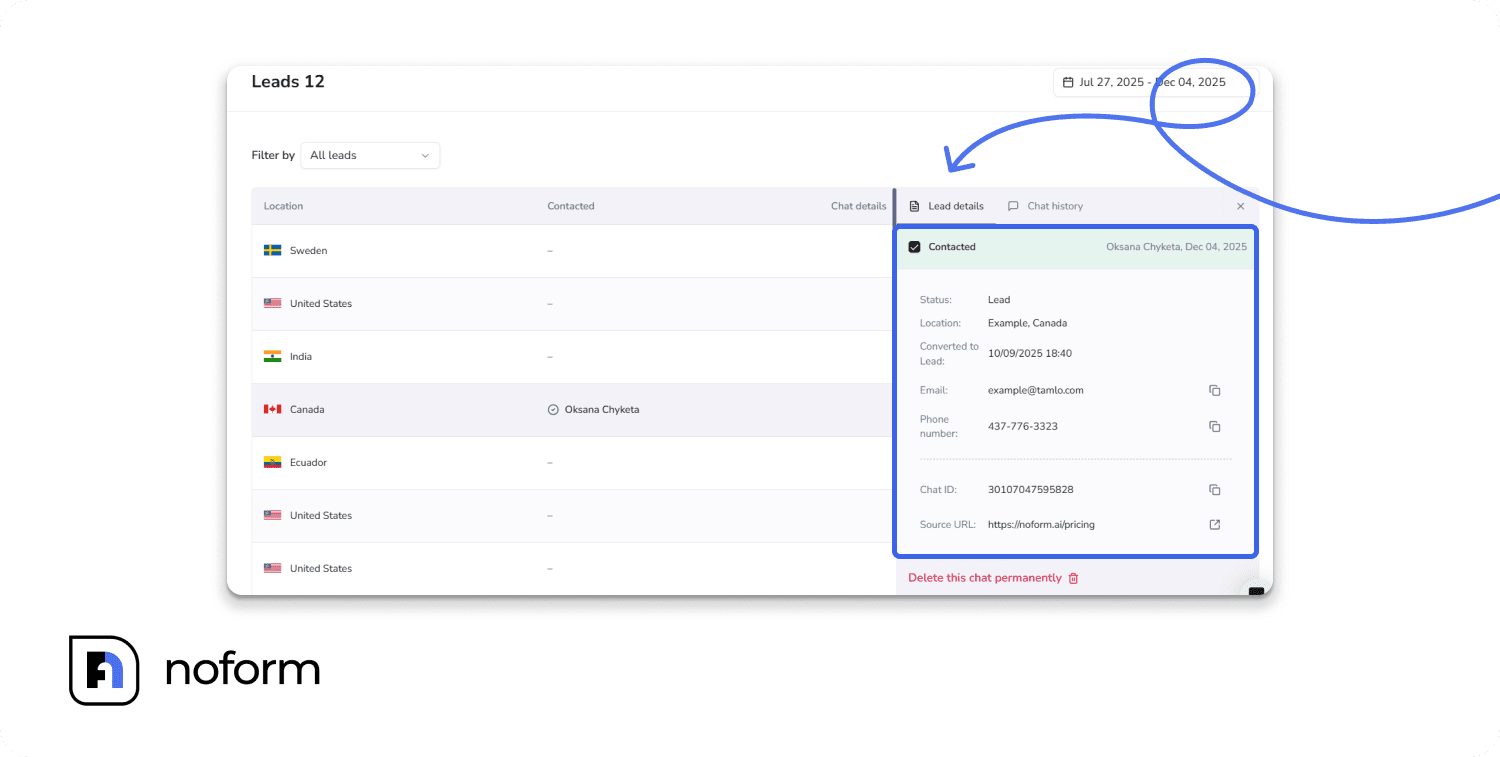
Task: Open the noform.ai/pricing link
Action: [1041, 524]
